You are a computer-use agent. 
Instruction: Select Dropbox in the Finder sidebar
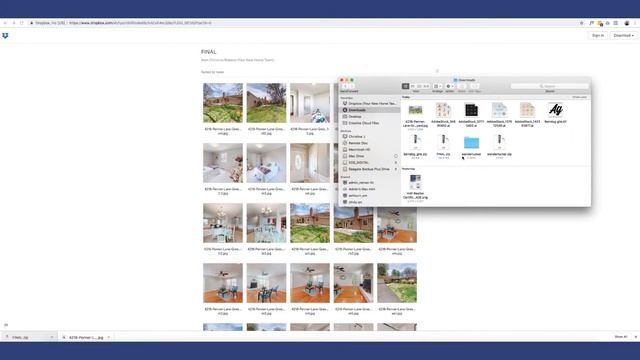pos(369,104)
